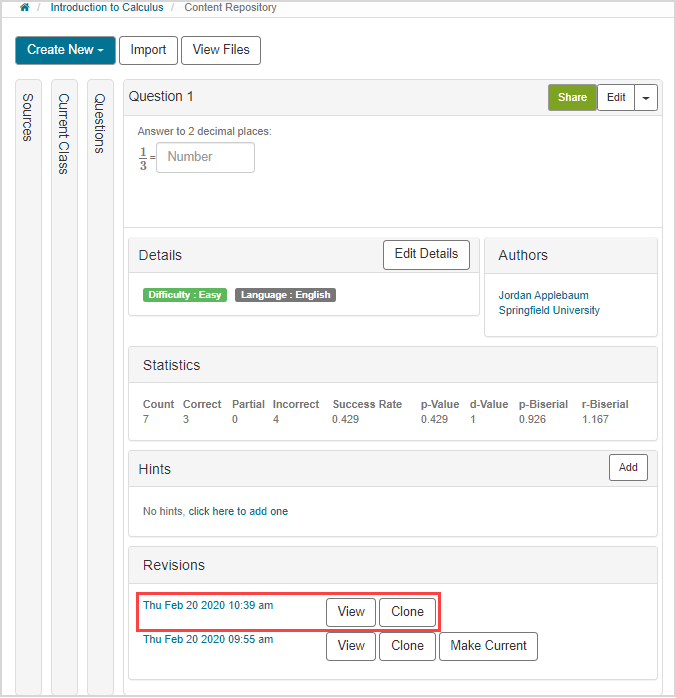Image resolution: width=676 pixels, height=698 pixels.
Task: Click the Edit Details button
Action: [x=426, y=254]
